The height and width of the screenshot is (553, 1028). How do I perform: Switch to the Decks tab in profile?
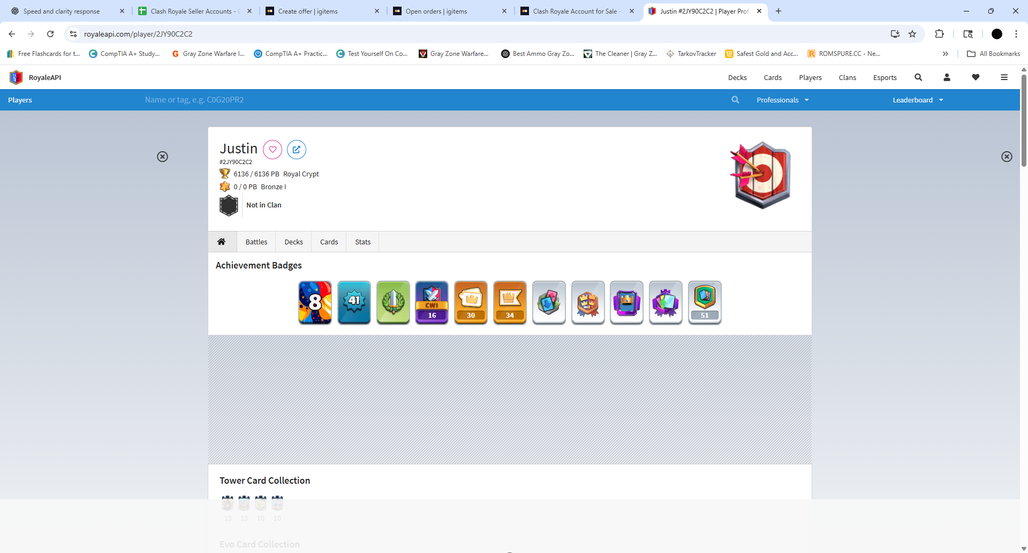click(x=294, y=242)
